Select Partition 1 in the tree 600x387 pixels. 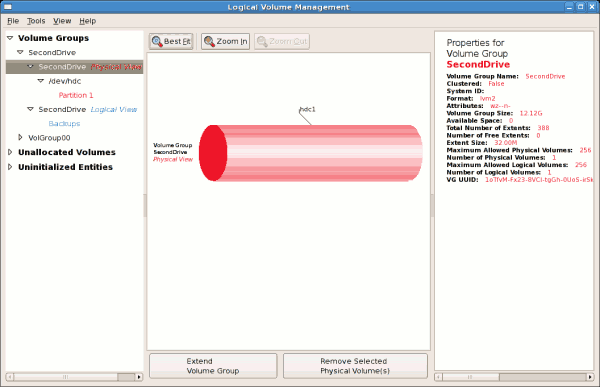point(76,95)
